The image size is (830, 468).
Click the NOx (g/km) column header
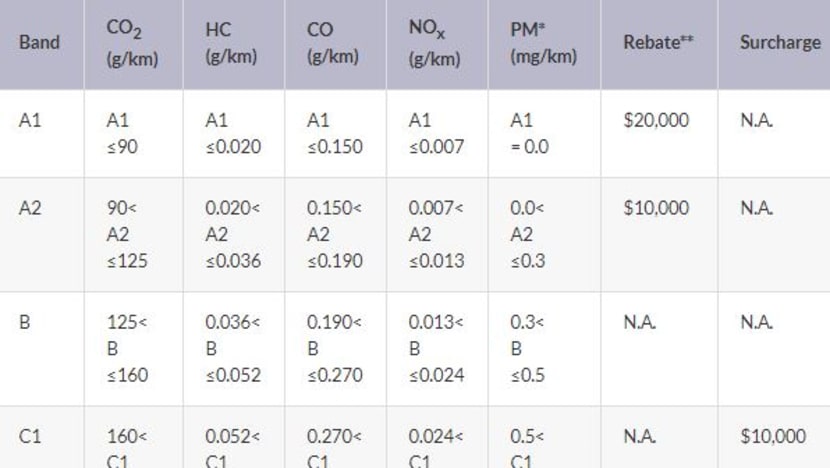click(x=434, y=43)
